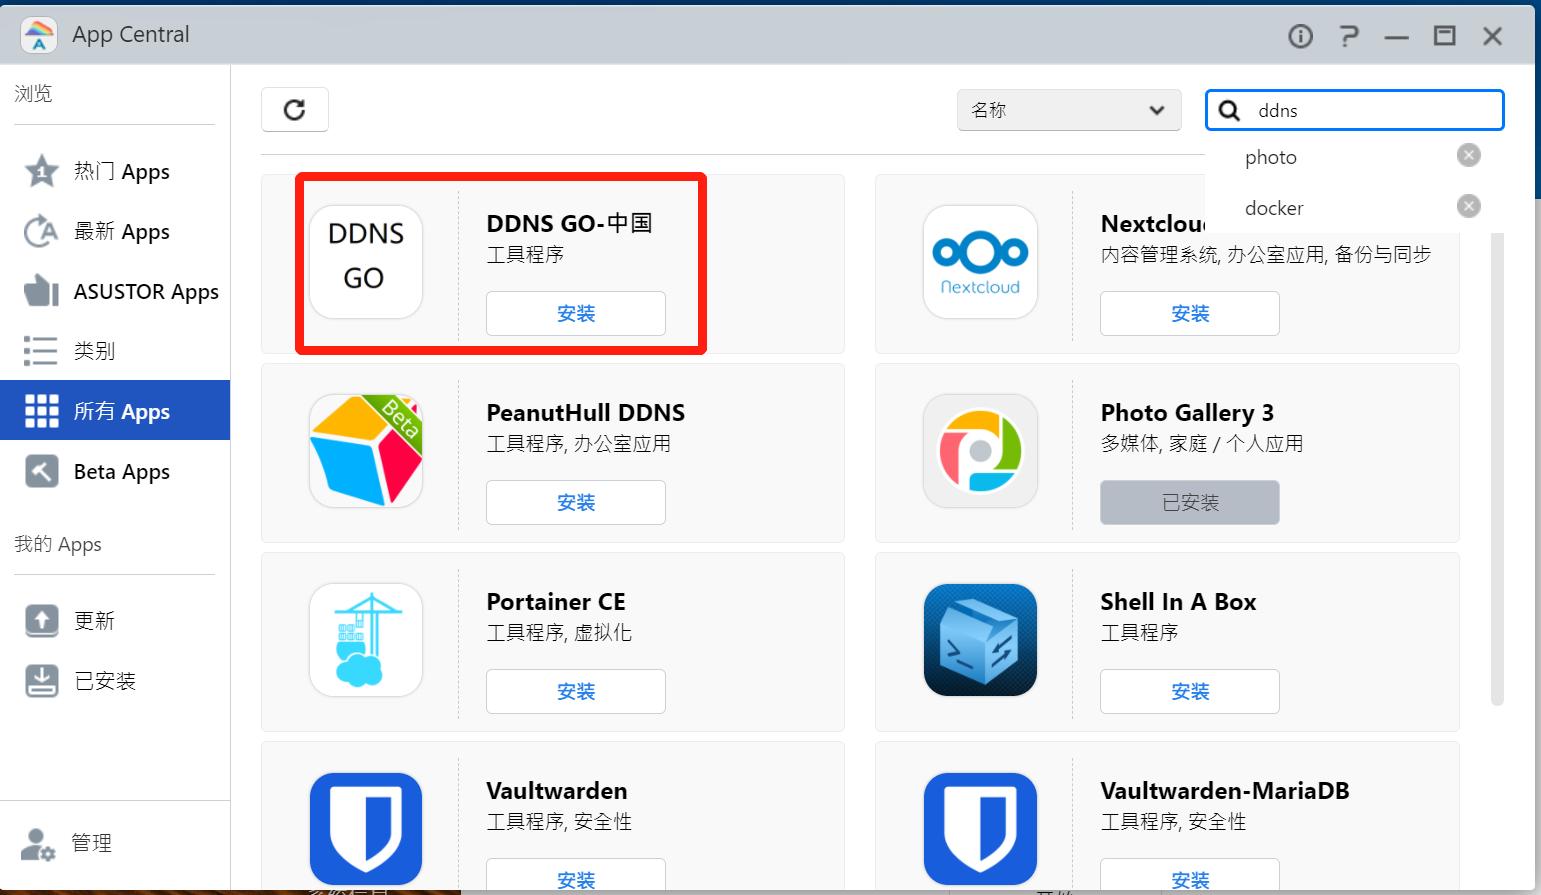Open Shell In A Box app title
Viewport: 1541px width, 895px height.
1178,602
